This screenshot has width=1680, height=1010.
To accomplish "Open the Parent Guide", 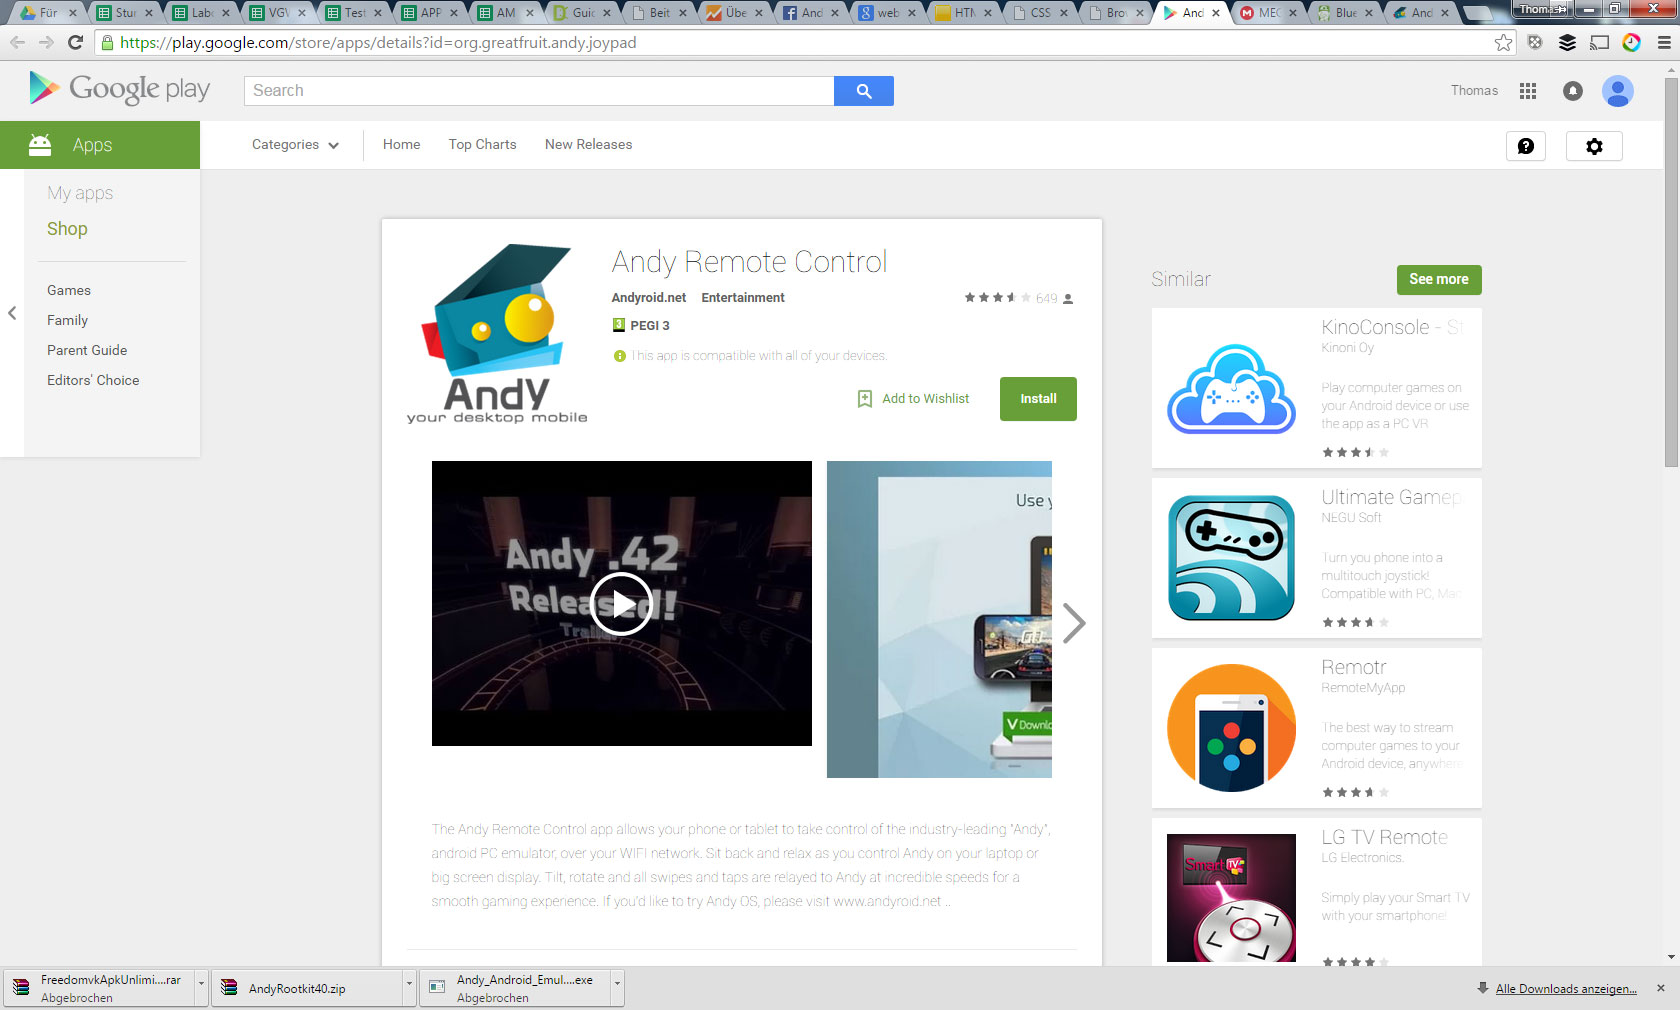I will click(x=87, y=350).
